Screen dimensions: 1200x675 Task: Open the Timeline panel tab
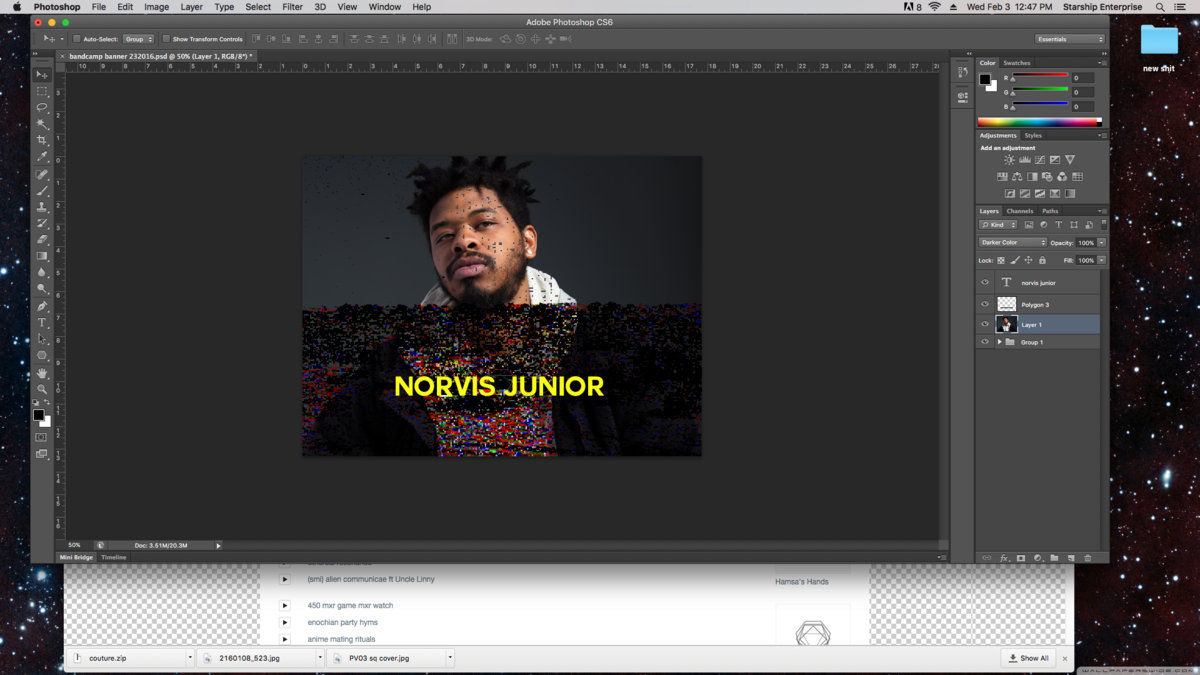tap(113, 557)
